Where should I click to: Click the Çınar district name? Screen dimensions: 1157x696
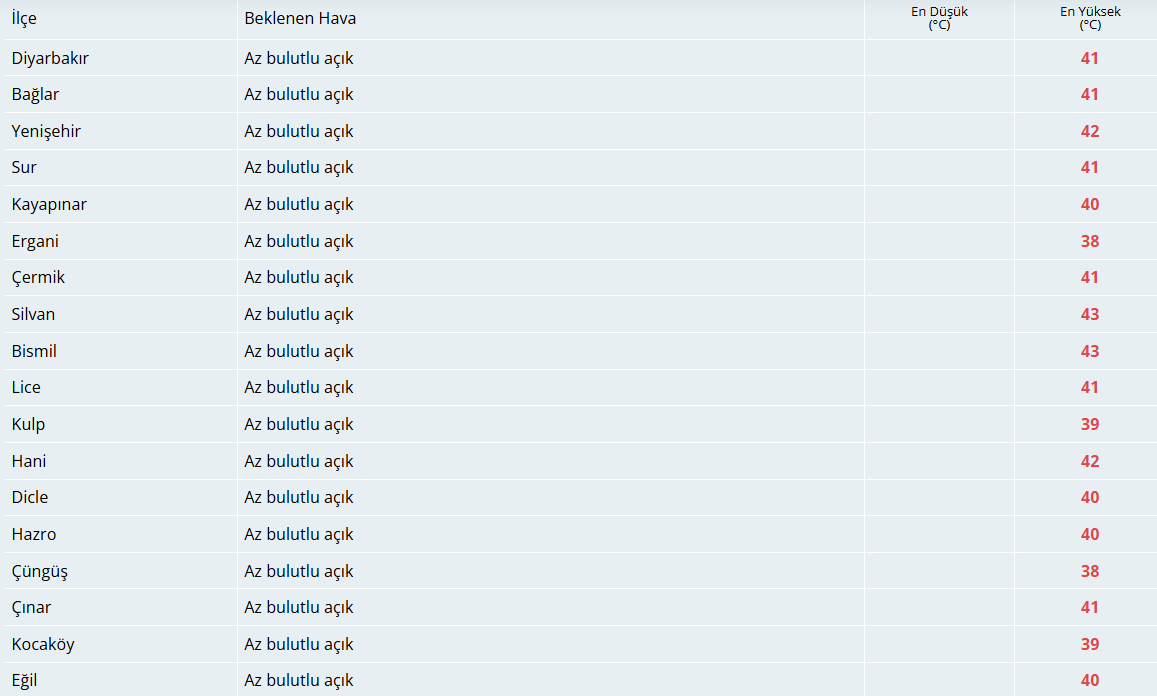click(32, 607)
